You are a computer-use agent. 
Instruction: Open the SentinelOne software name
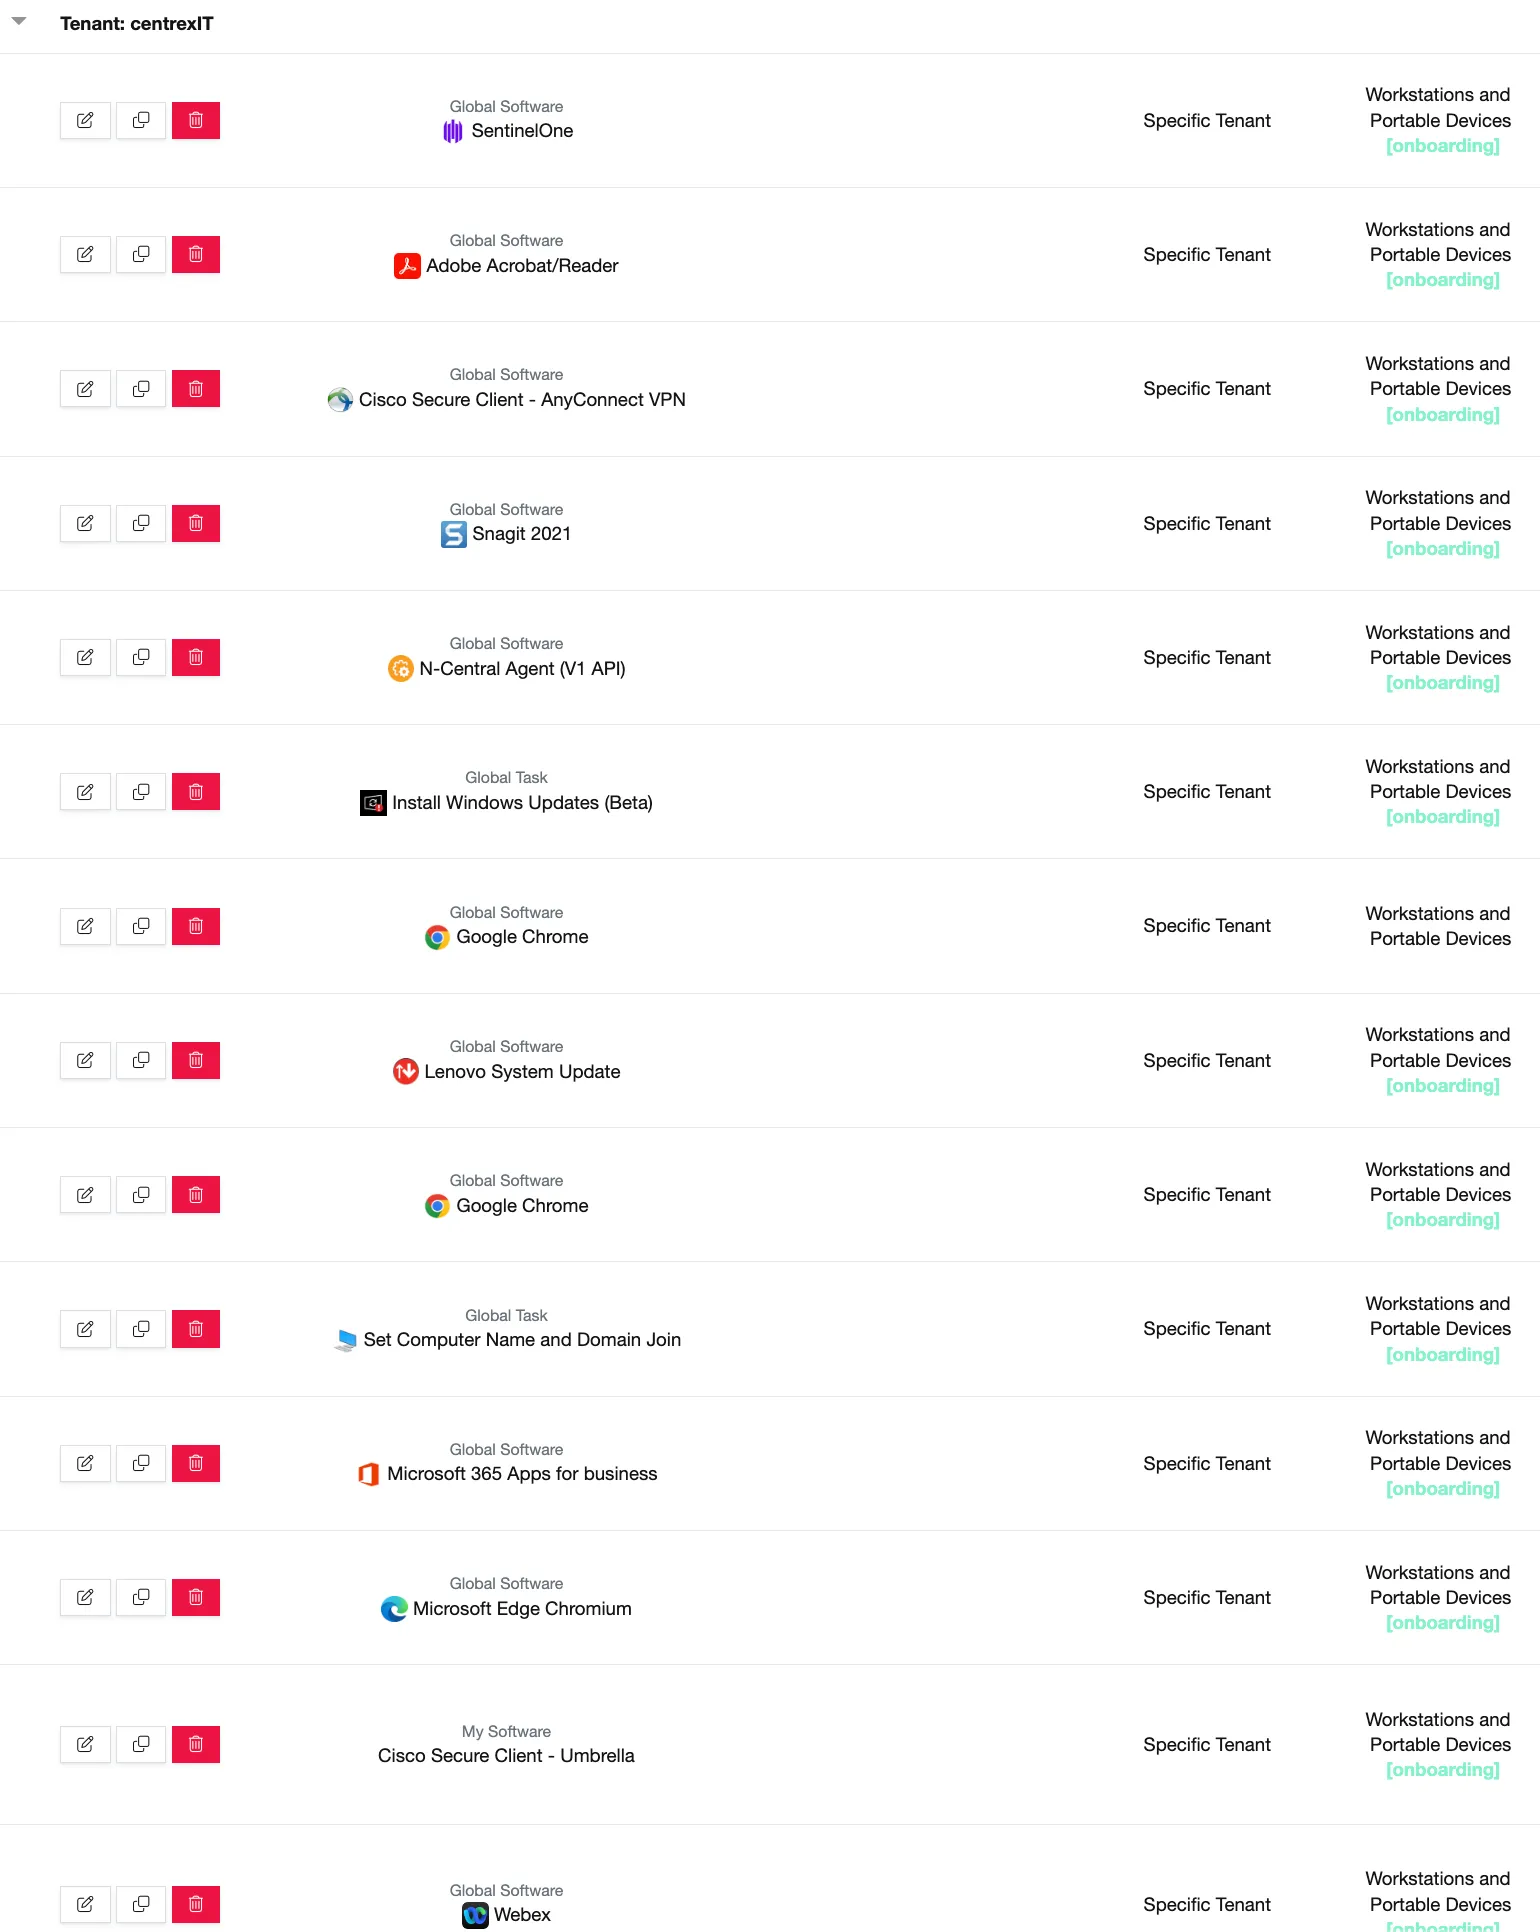pos(522,131)
